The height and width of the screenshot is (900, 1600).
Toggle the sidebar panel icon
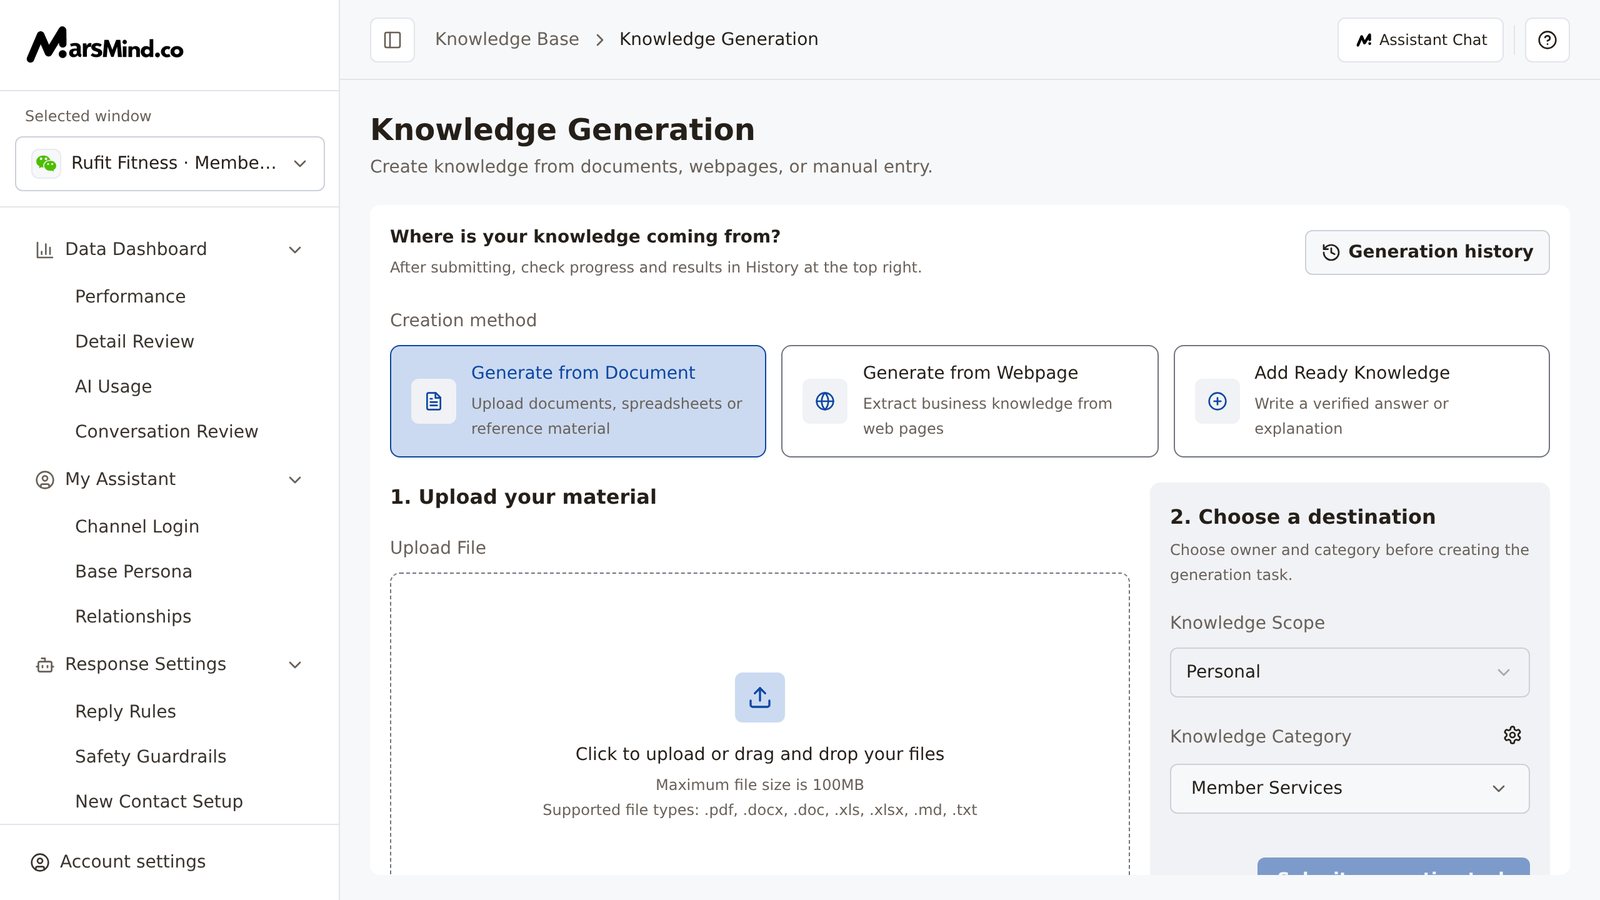[392, 40]
